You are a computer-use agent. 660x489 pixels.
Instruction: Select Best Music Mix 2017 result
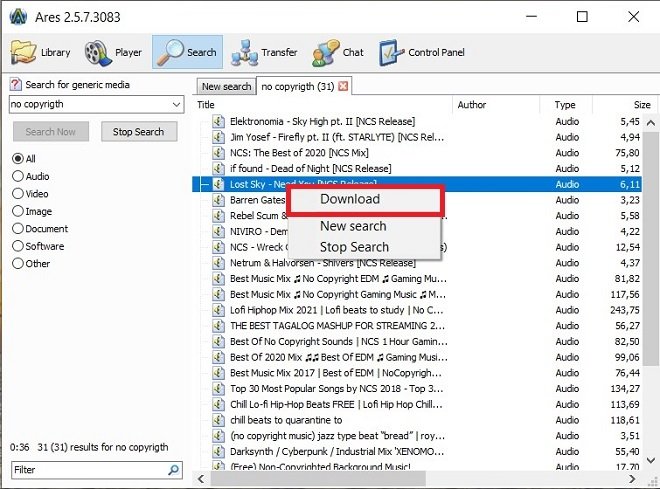[x=335, y=373]
